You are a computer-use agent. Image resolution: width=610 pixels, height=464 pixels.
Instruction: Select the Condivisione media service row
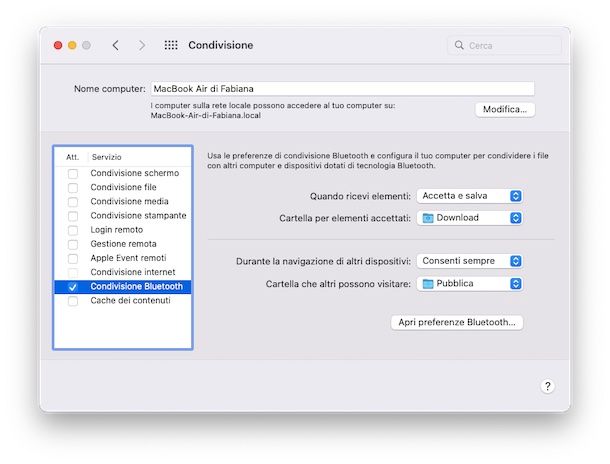tap(123, 201)
